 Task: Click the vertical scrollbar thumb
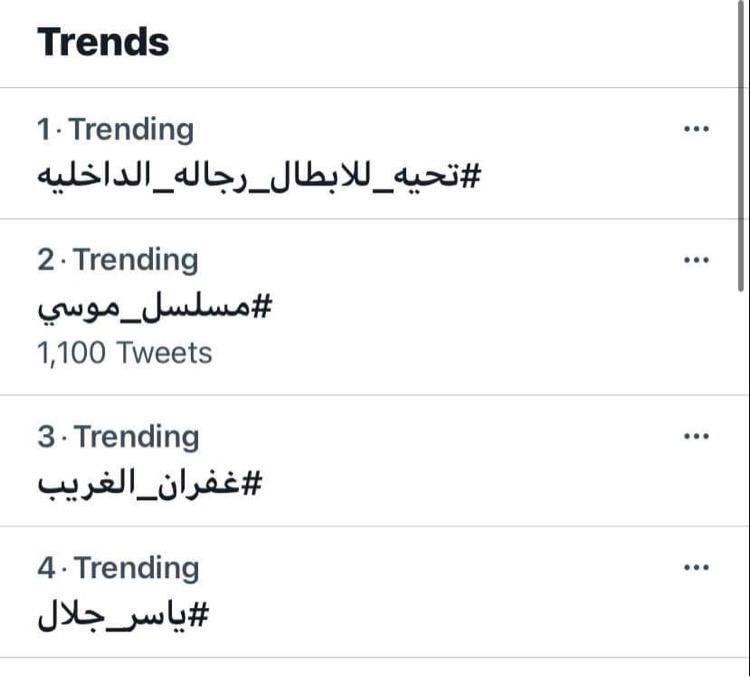click(x=740, y=145)
